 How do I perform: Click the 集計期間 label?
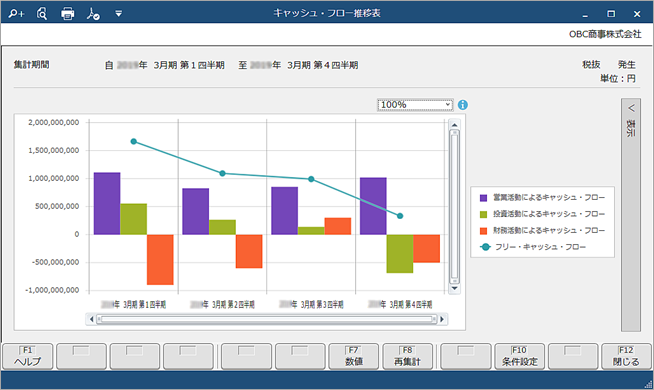[x=32, y=65]
